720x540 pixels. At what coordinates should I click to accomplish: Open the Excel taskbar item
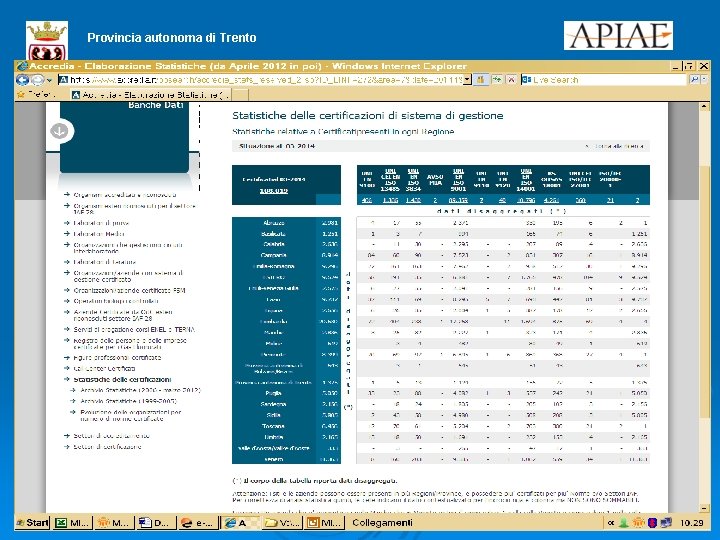pyautogui.click(x=73, y=523)
